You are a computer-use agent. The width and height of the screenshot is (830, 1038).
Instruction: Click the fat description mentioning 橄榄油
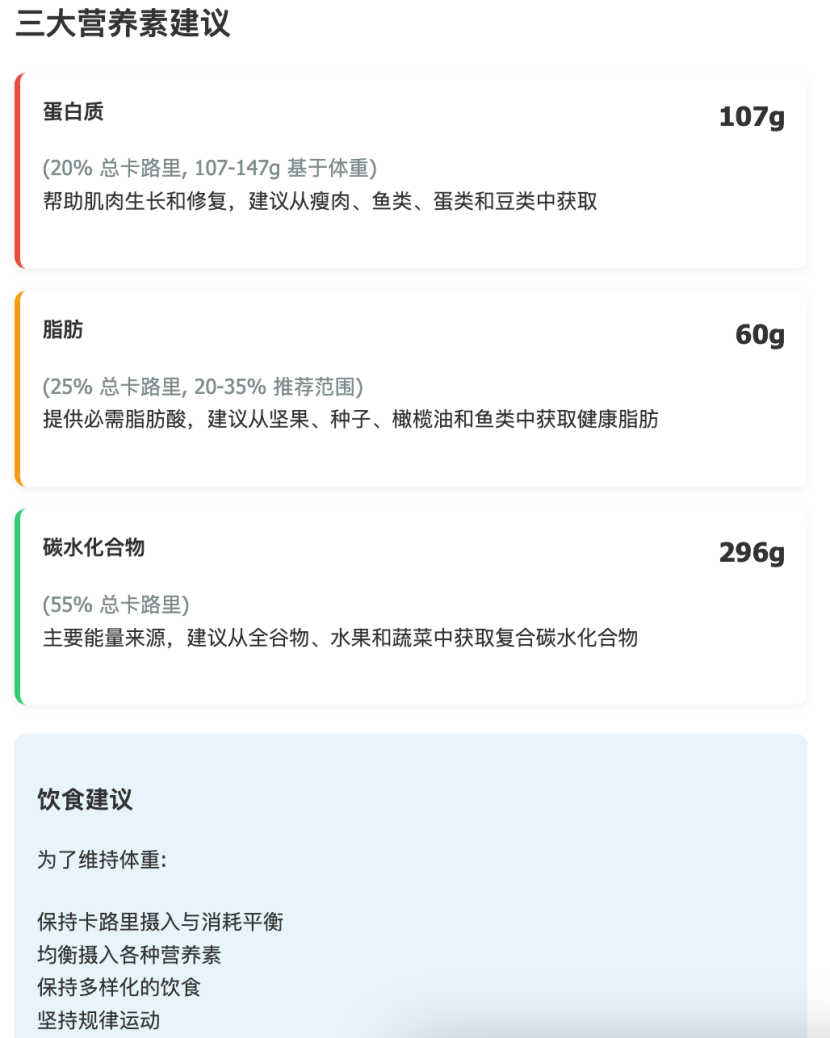click(x=351, y=419)
